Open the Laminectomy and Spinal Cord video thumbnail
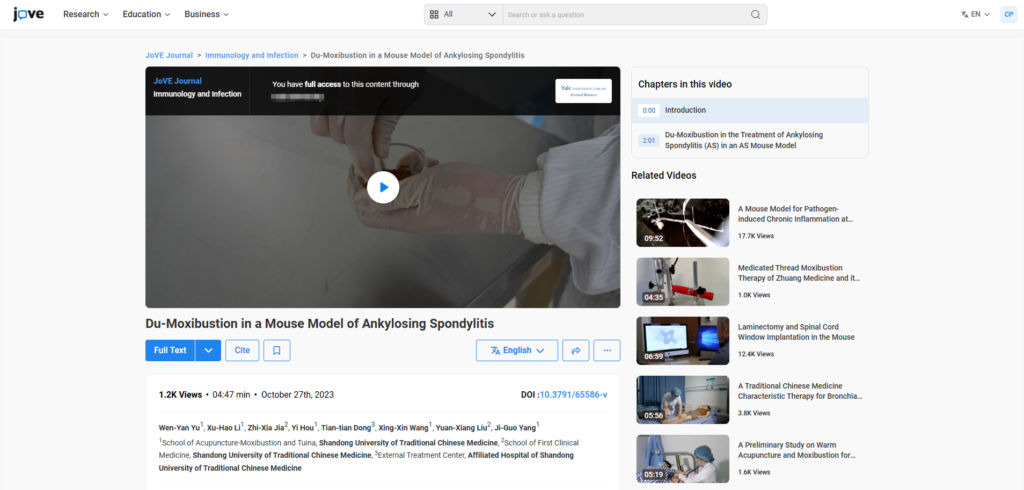The image size is (1024, 490). click(682, 341)
